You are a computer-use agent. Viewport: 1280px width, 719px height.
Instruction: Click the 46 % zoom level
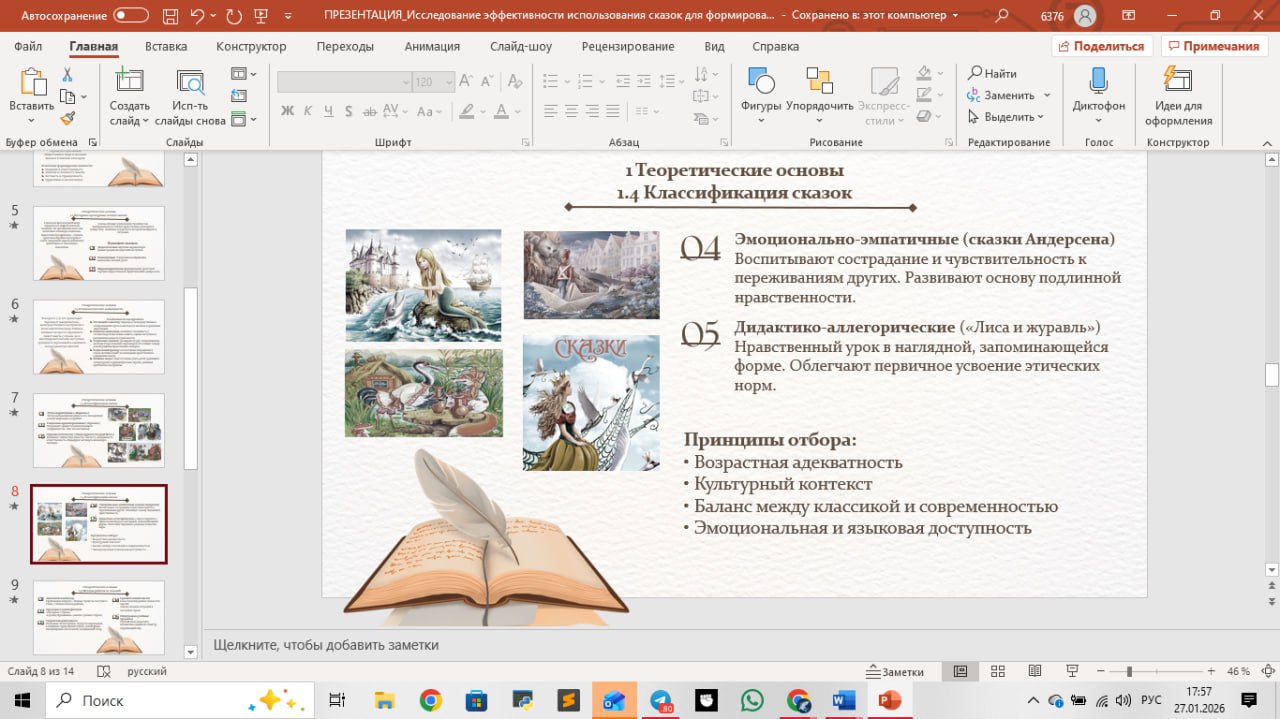pos(1238,671)
